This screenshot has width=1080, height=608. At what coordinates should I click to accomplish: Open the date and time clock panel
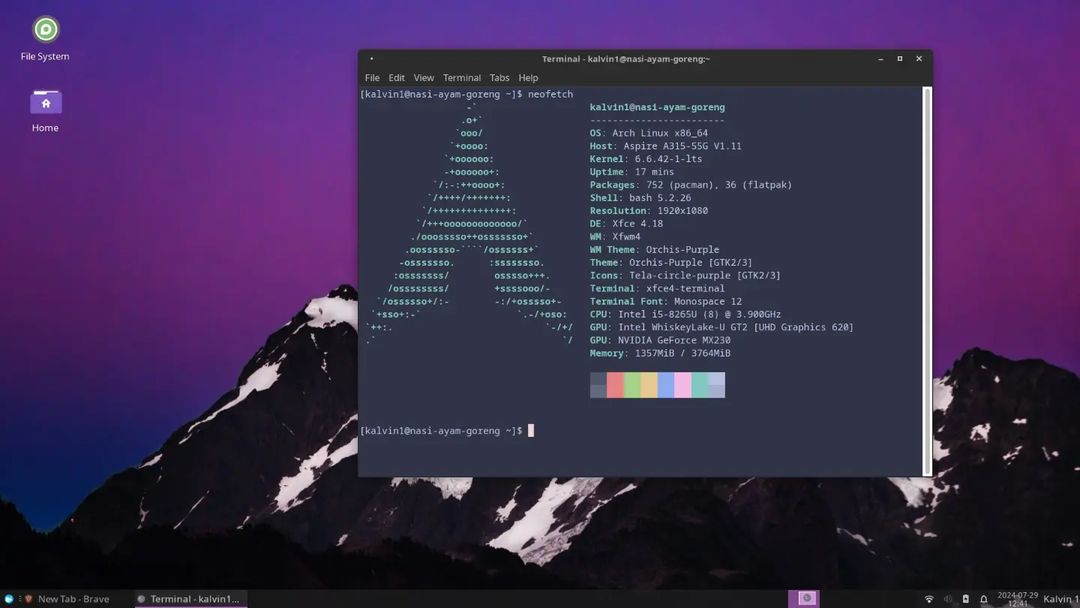[1017, 599]
